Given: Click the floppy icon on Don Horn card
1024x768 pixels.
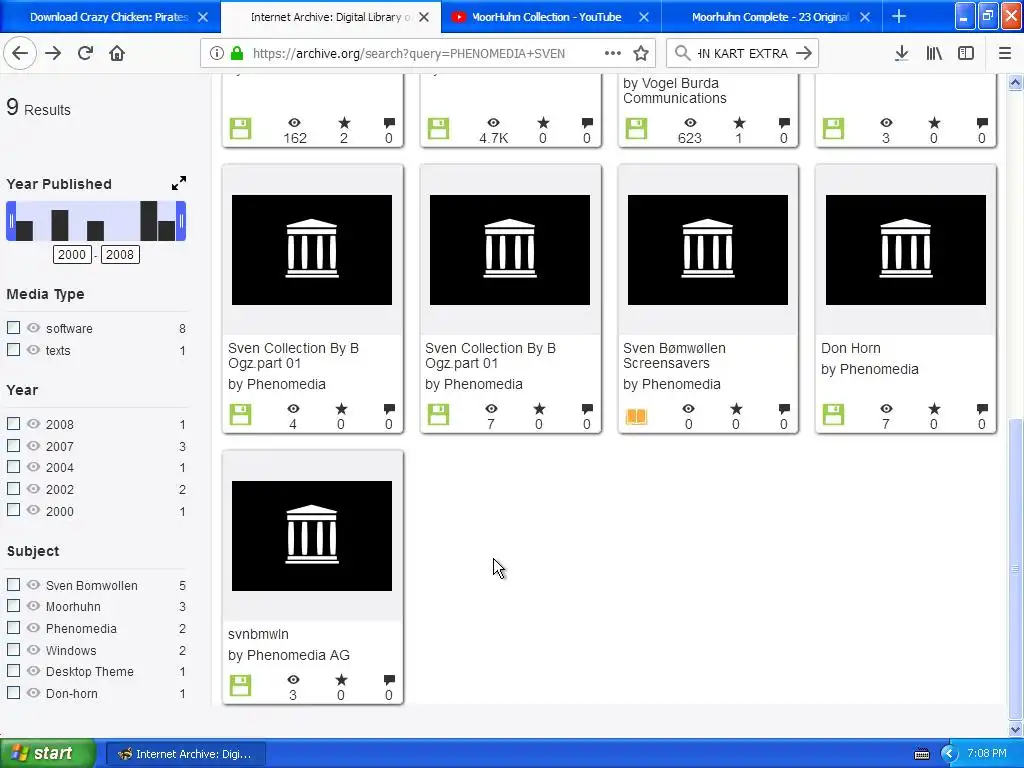Looking at the screenshot, I should point(833,414).
